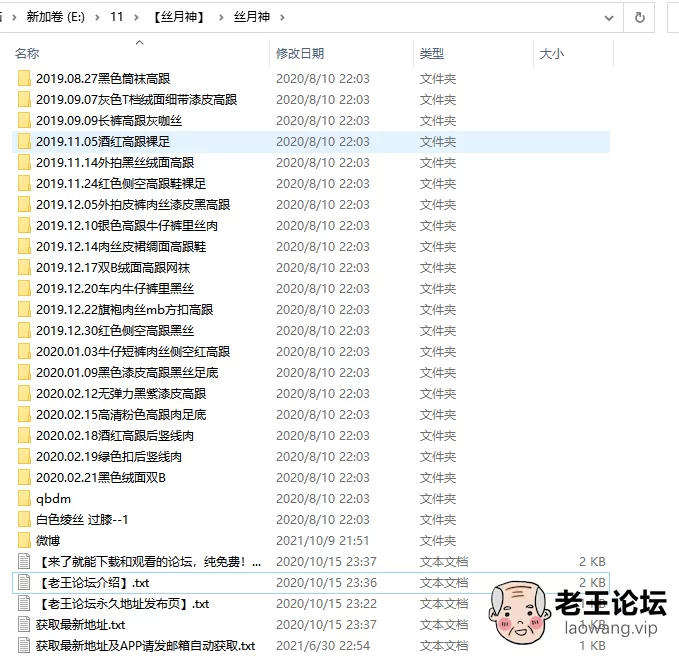This screenshot has width=679, height=665.
Task: Sort by the 修改日期 column header
Action: pyautogui.click(x=300, y=53)
